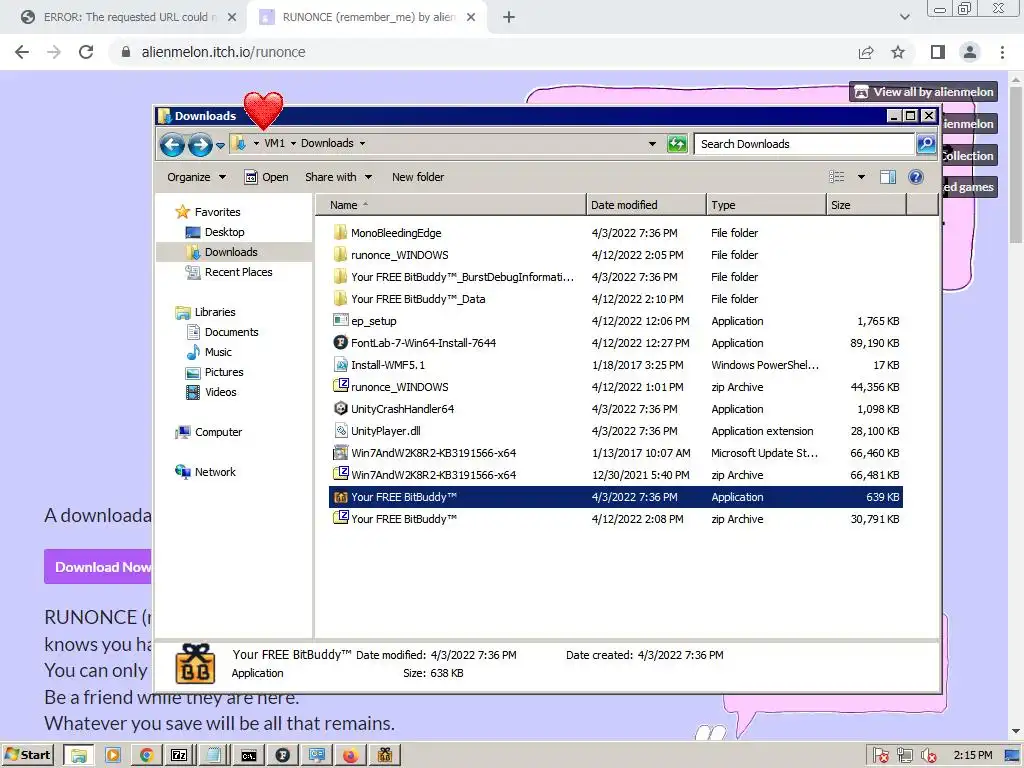Open the Organize menu
The image size is (1024, 768).
[196, 177]
